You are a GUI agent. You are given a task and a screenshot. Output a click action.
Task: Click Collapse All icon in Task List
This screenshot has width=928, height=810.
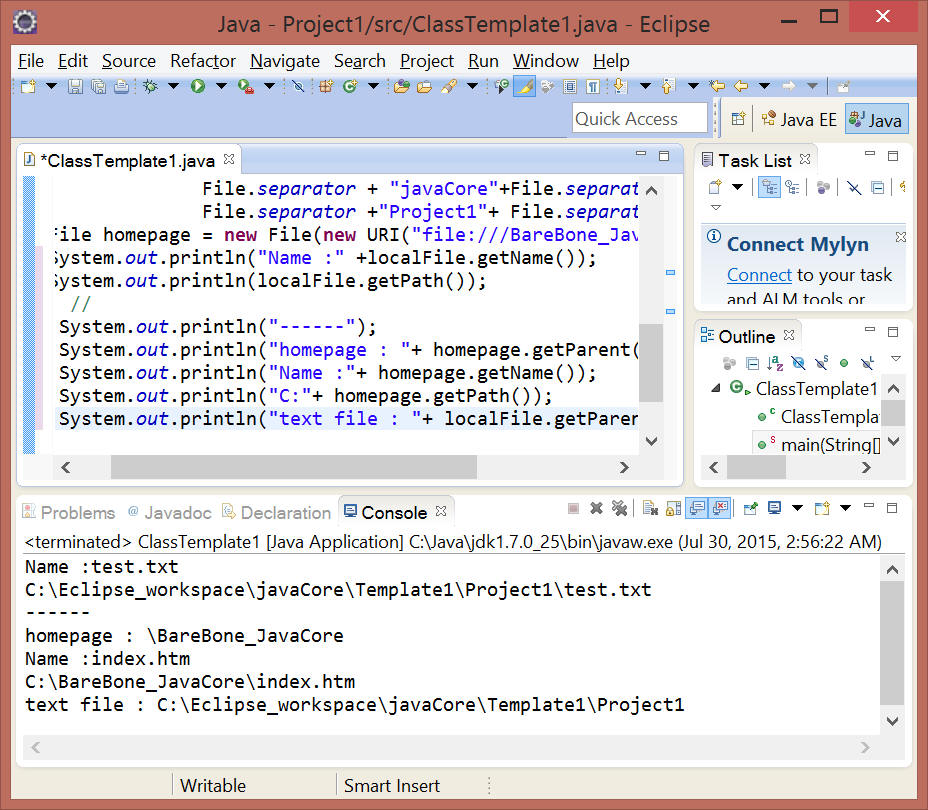point(878,188)
